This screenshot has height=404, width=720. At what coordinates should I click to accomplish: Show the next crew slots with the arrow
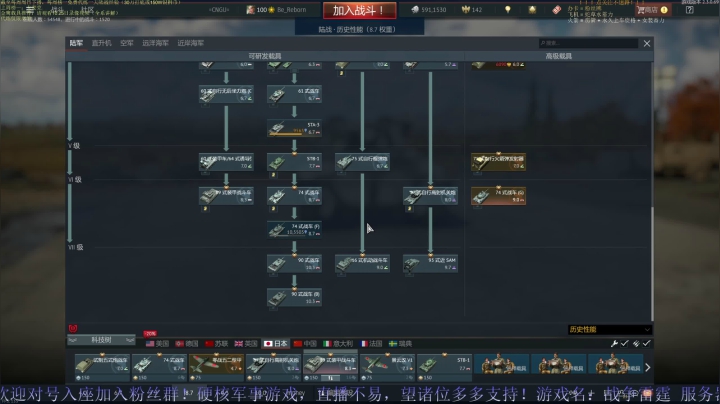pos(648,367)
